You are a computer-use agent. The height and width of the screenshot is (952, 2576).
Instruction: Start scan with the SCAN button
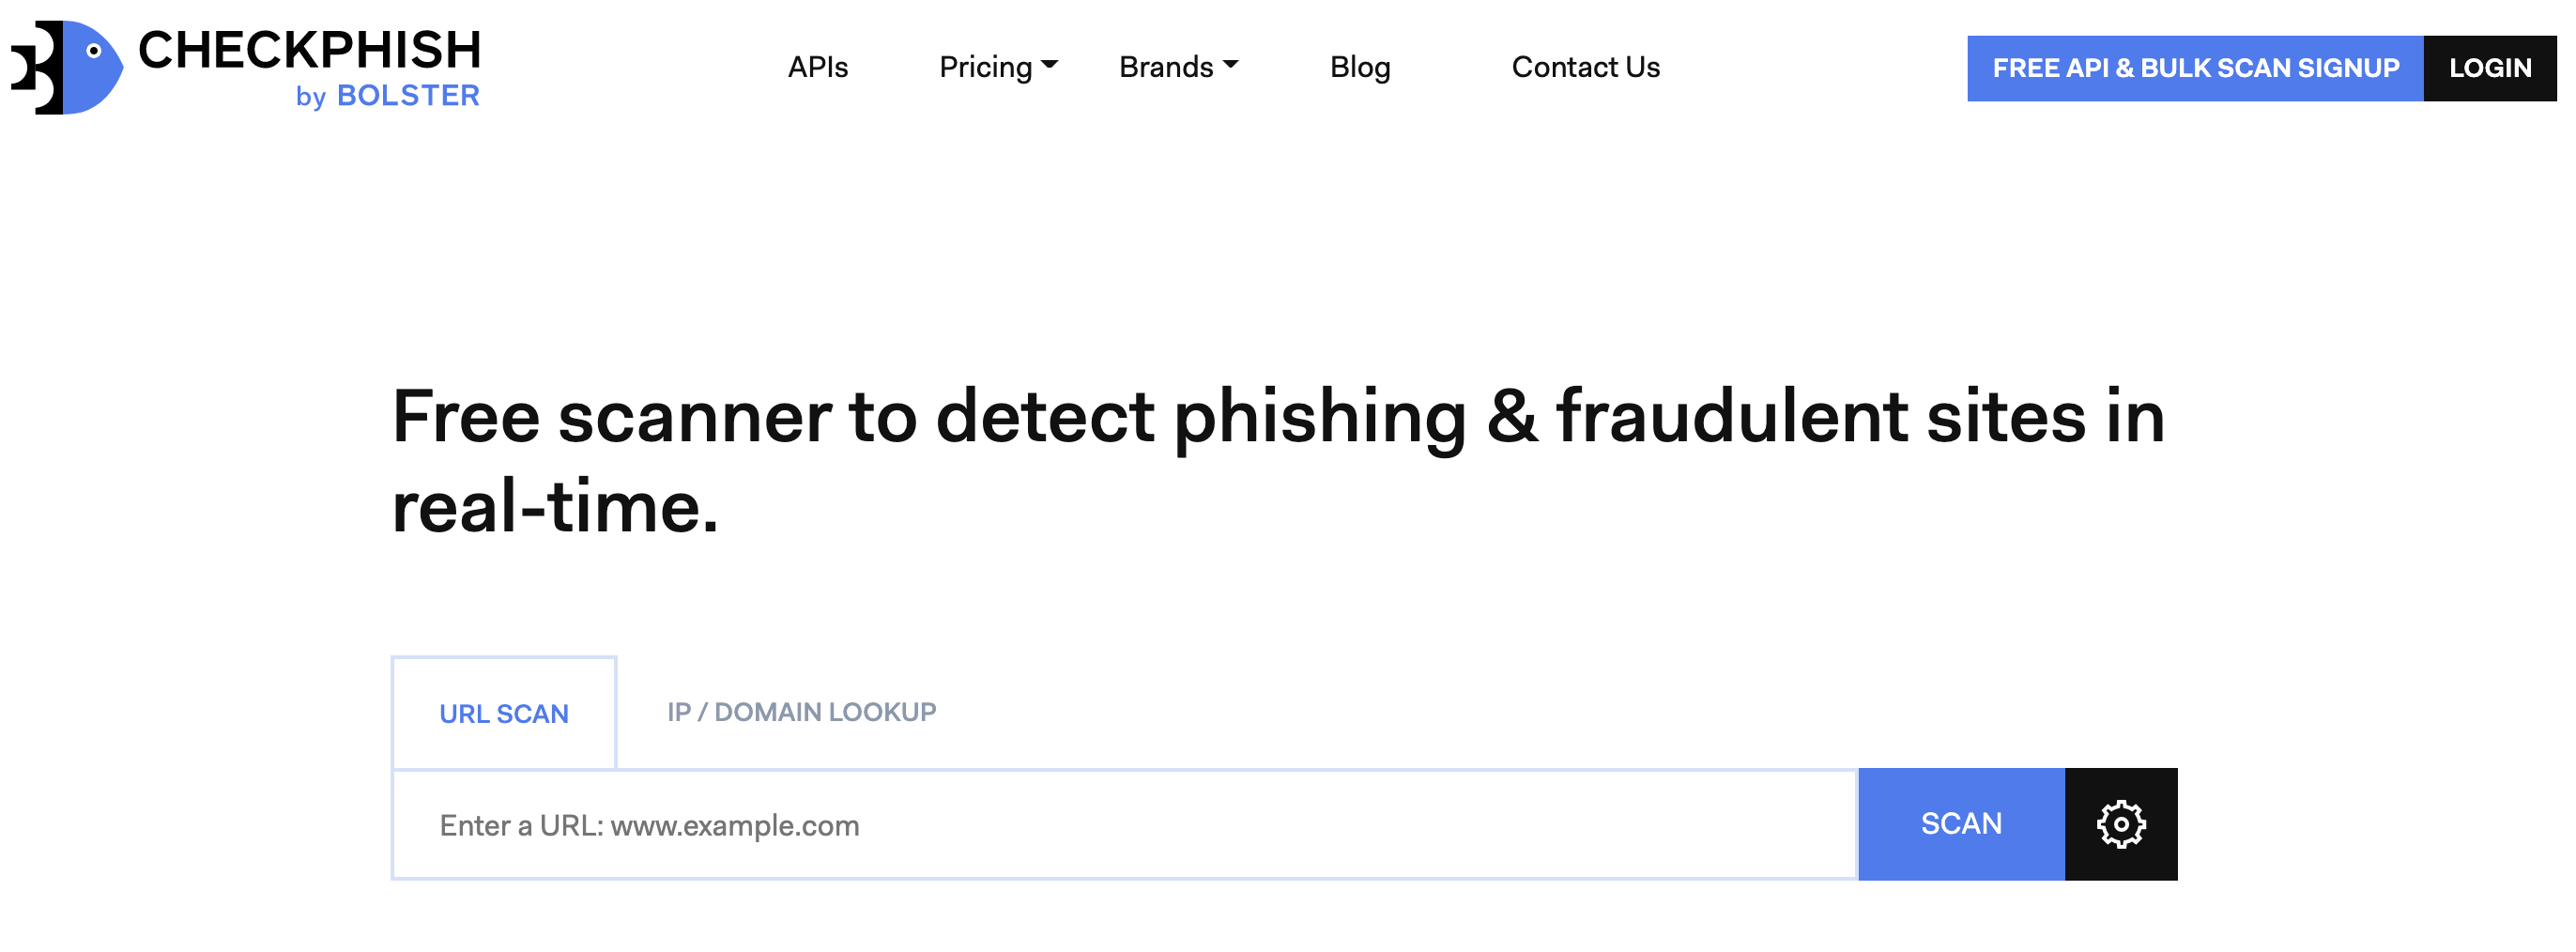(x=1961, y=824)
